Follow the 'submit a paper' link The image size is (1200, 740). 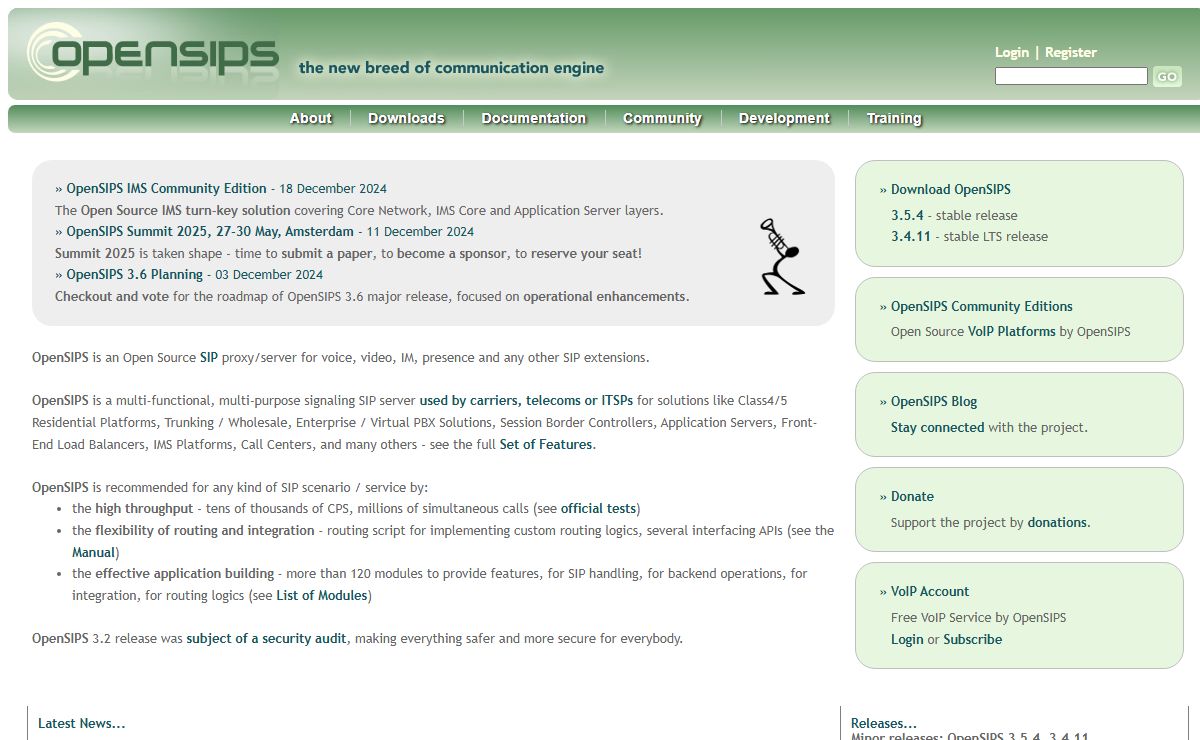click(326, 253)
